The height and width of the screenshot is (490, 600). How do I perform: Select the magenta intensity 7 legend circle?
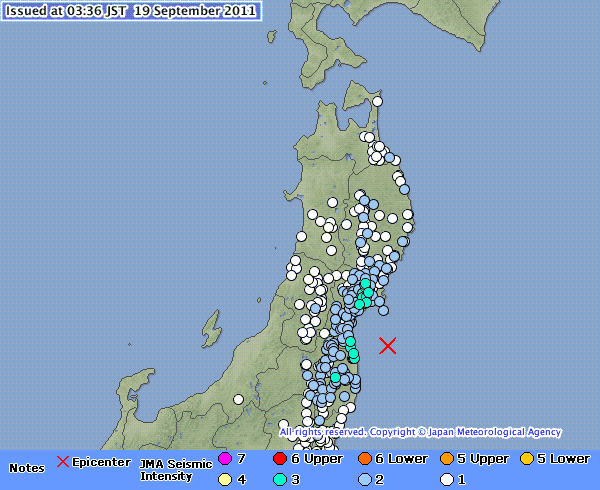224,459
